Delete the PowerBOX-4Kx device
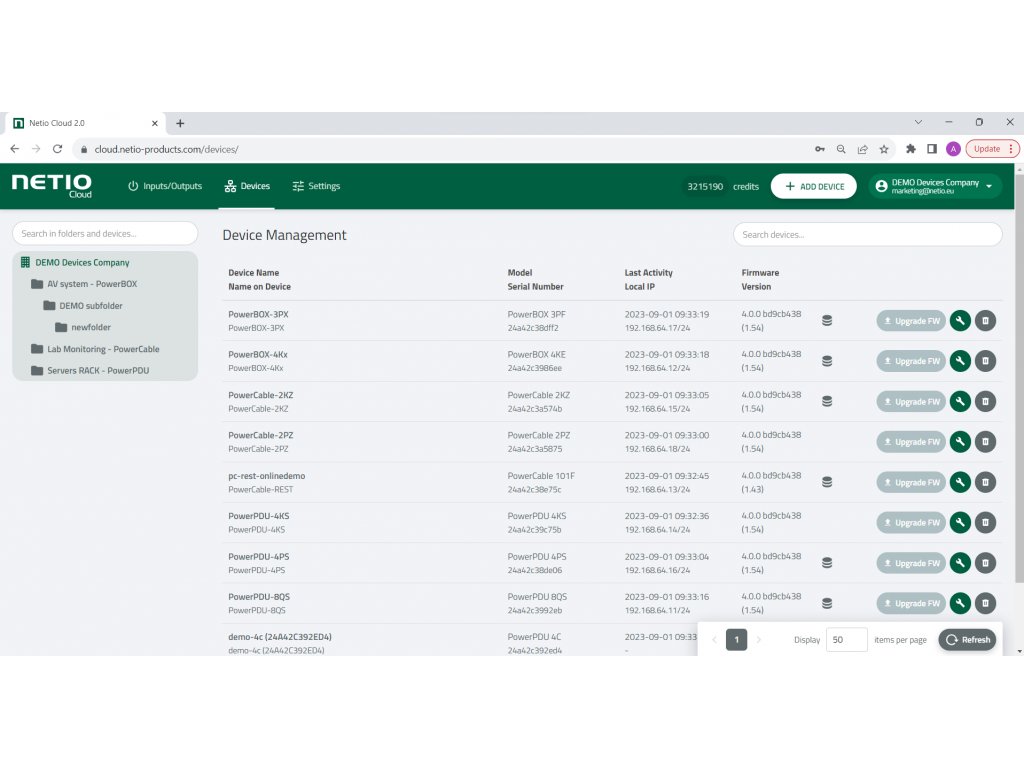1024x768 pixels. coord(985,361)
